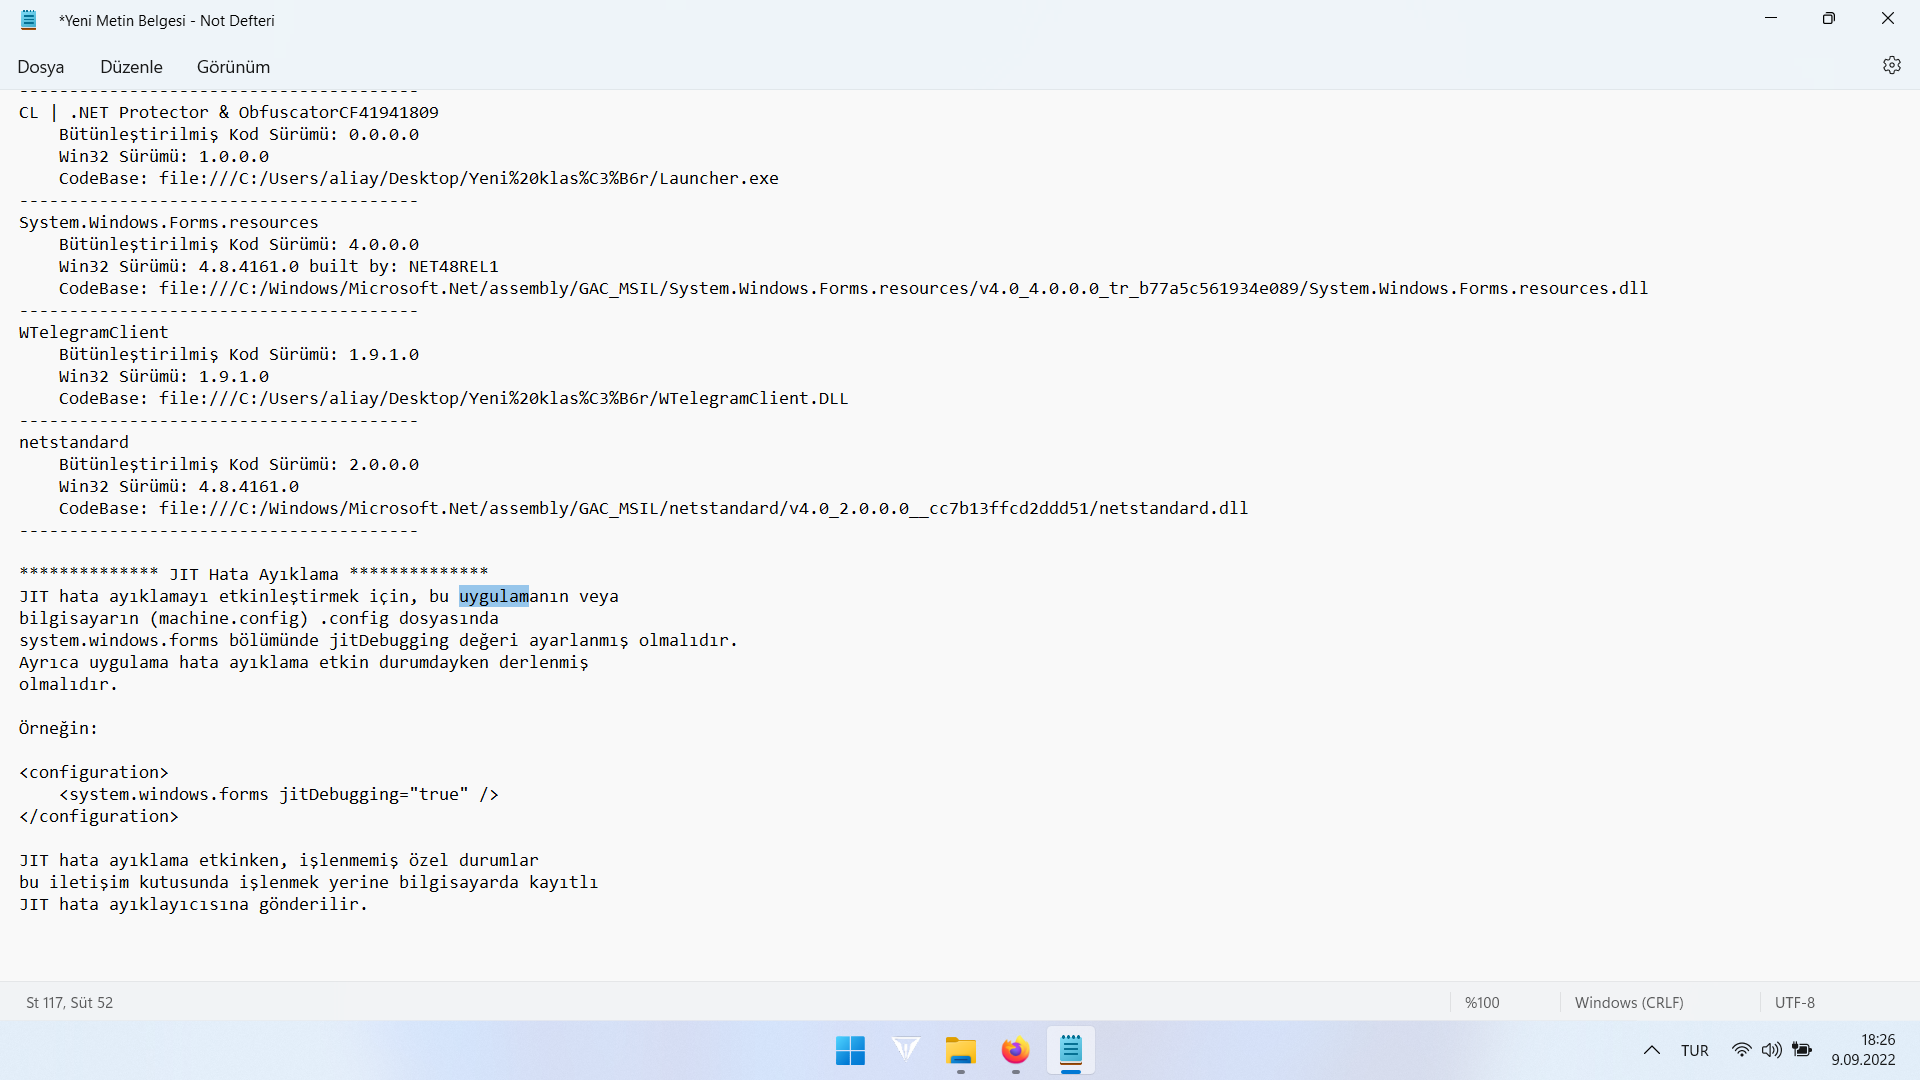
Task: Click TUR language indicator
Action: pyautogui.click(x=1695, y=1050)
